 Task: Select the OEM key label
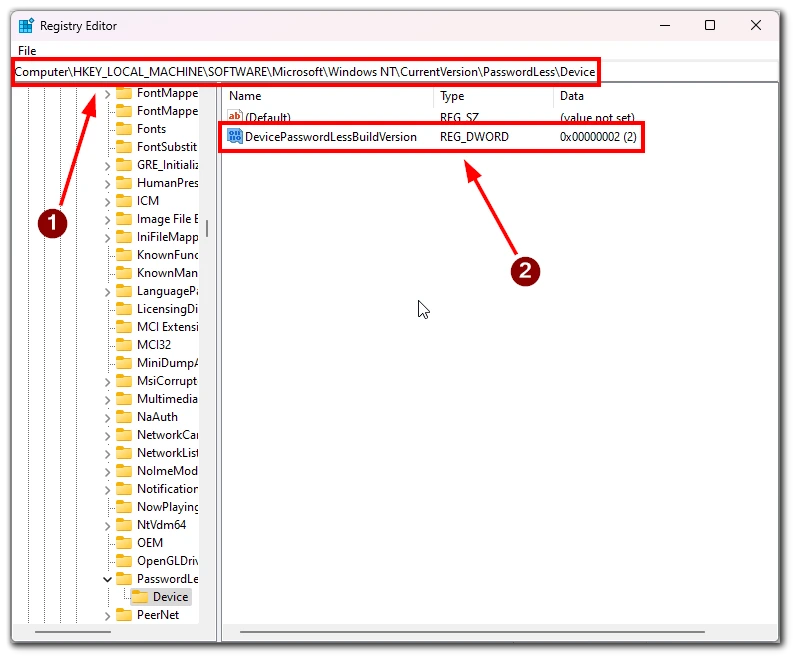coord(150,543)
